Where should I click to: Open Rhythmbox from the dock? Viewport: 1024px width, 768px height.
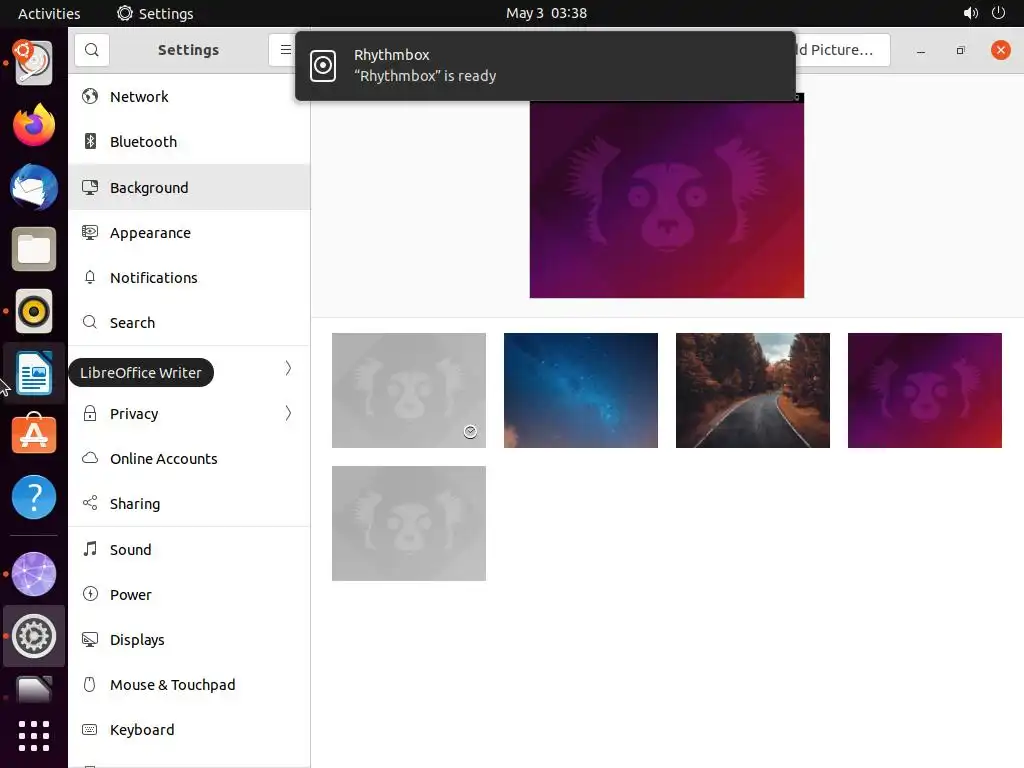pyautogui.click(x=34, y=311)
